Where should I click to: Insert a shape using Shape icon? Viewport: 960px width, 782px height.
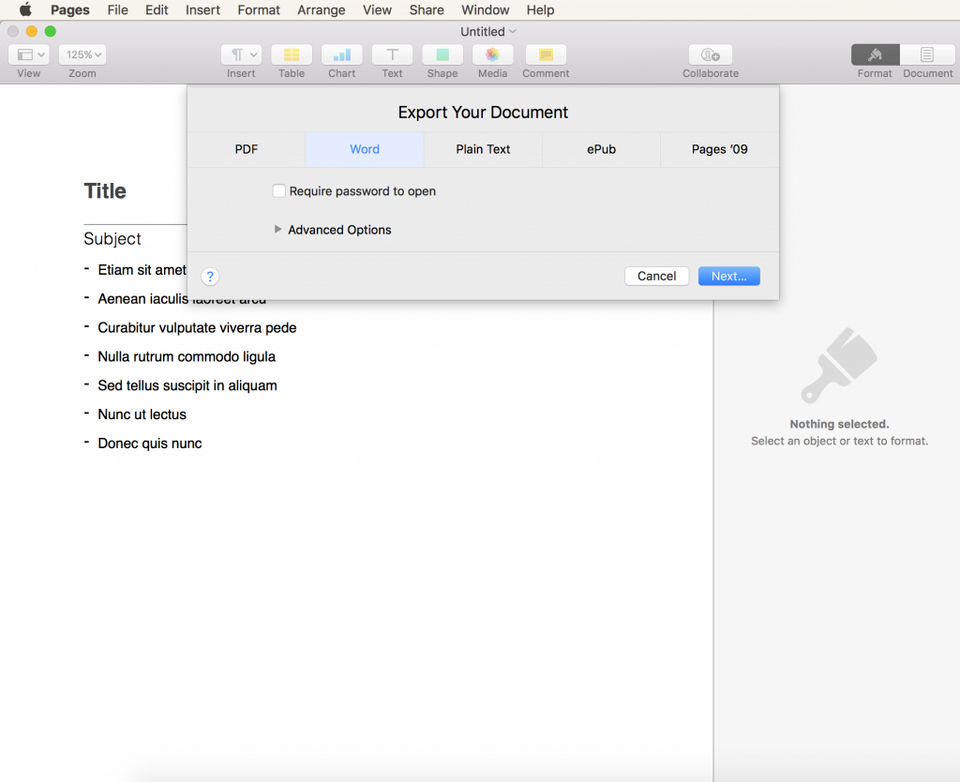point(442,55)
